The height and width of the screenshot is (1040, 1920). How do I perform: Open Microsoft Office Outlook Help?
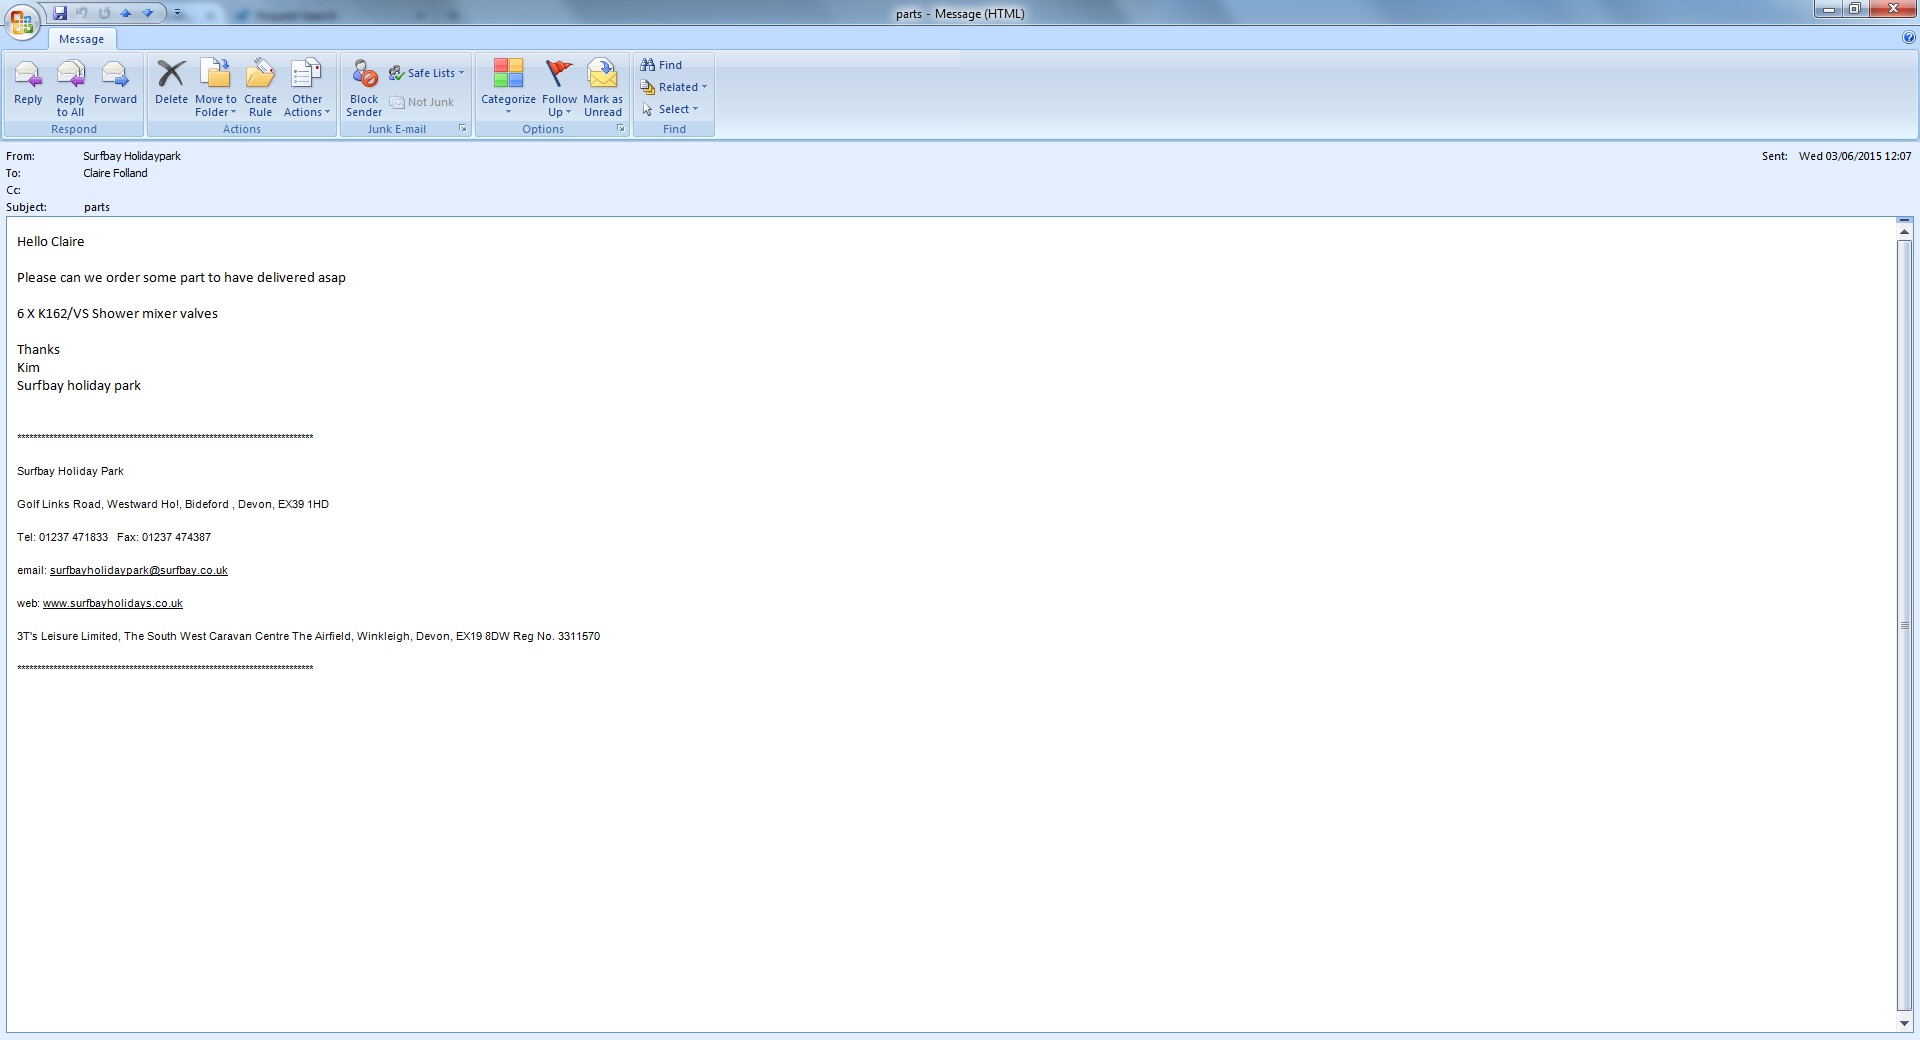(x=1909, y=38)
